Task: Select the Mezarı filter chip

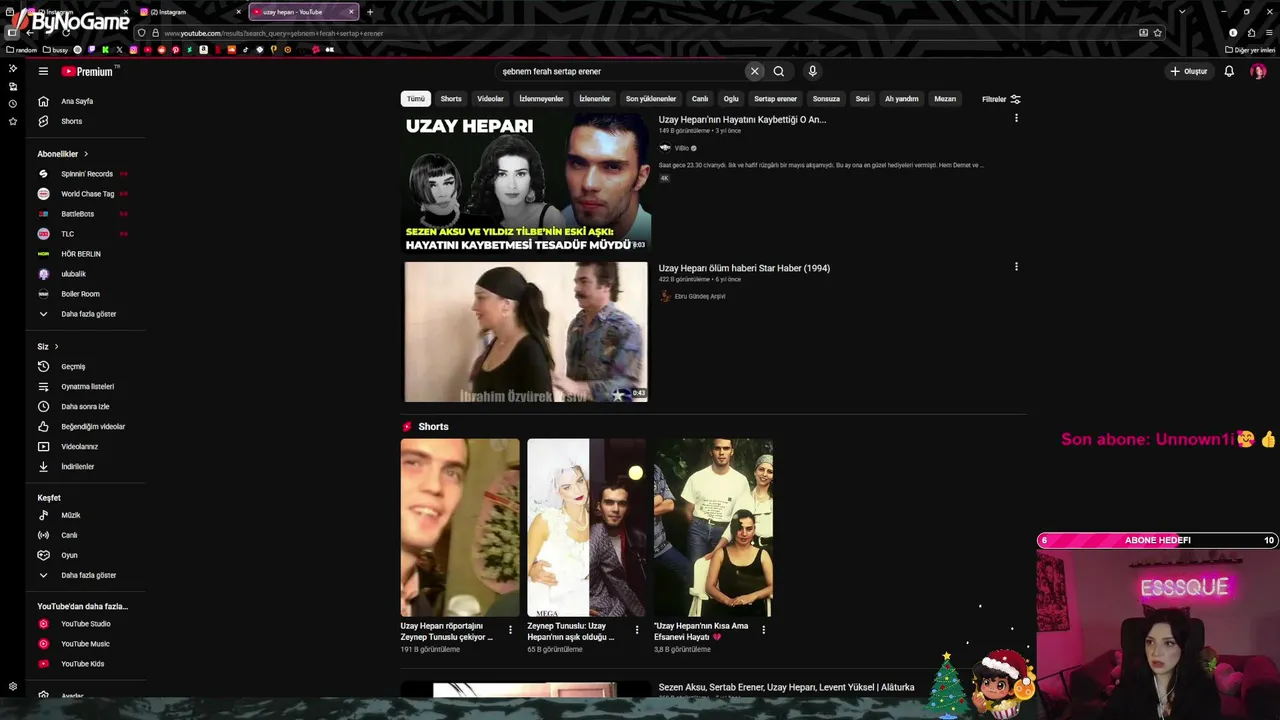Action: (x=945, y=99)
